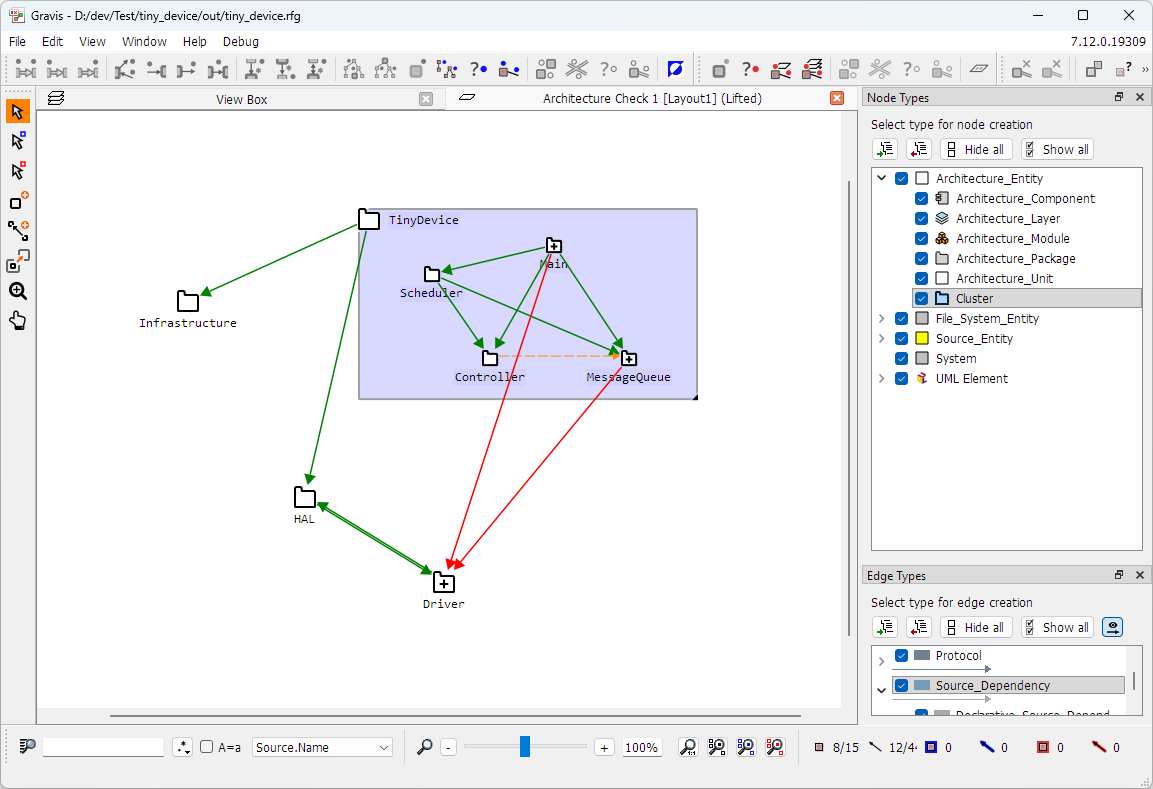The height and width of the screenshot is (789, 1153).
Task: Click the first toolbar icon at far left
Action: coord(26,70)
